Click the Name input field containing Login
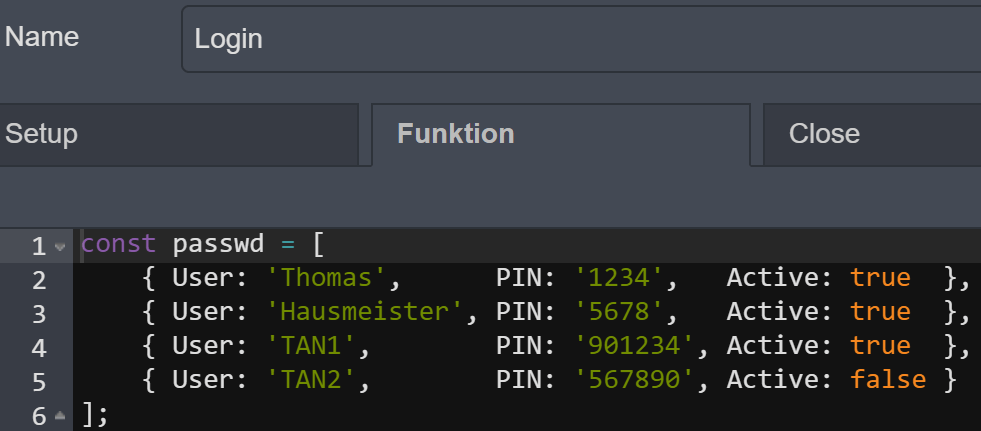 (580, 40)
